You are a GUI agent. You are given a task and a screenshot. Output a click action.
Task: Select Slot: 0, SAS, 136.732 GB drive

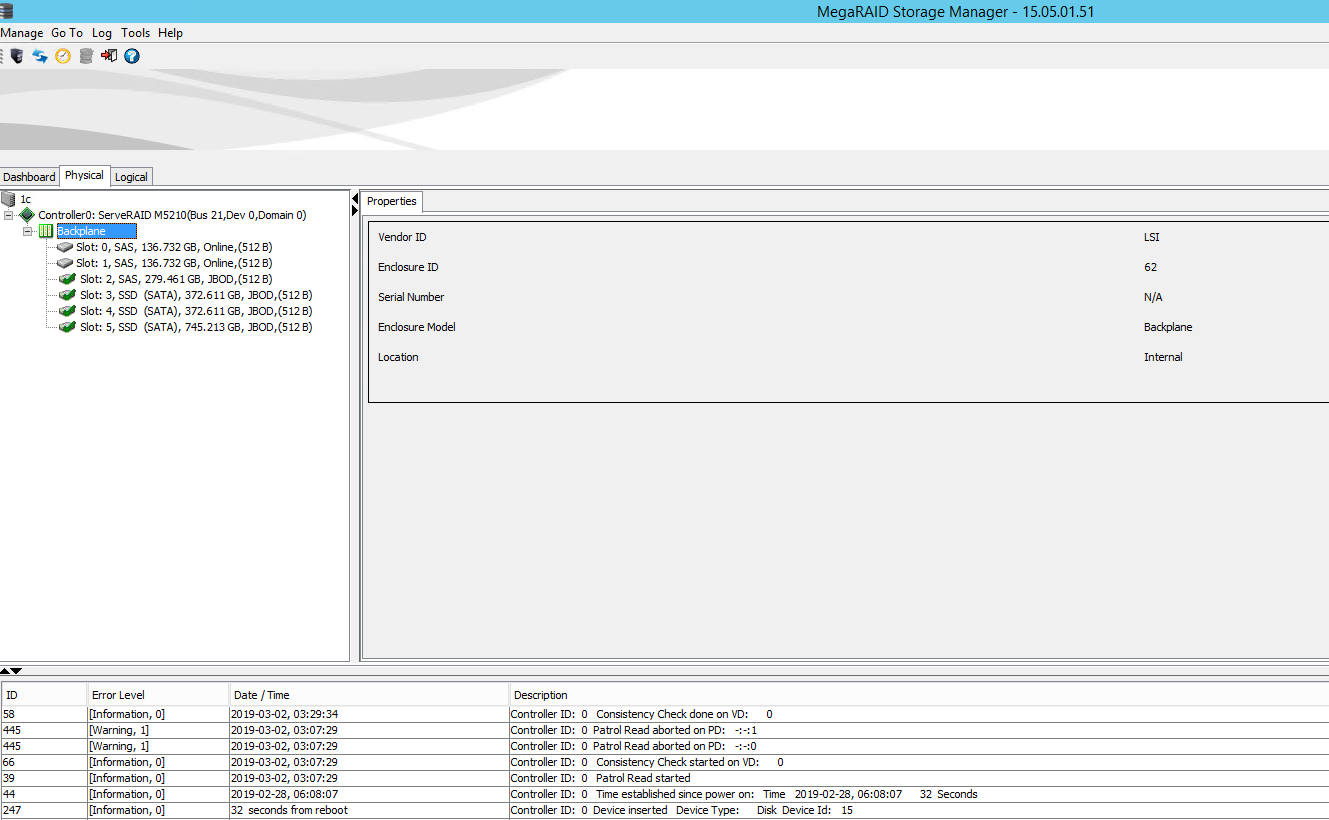click(x=174, y=247)
